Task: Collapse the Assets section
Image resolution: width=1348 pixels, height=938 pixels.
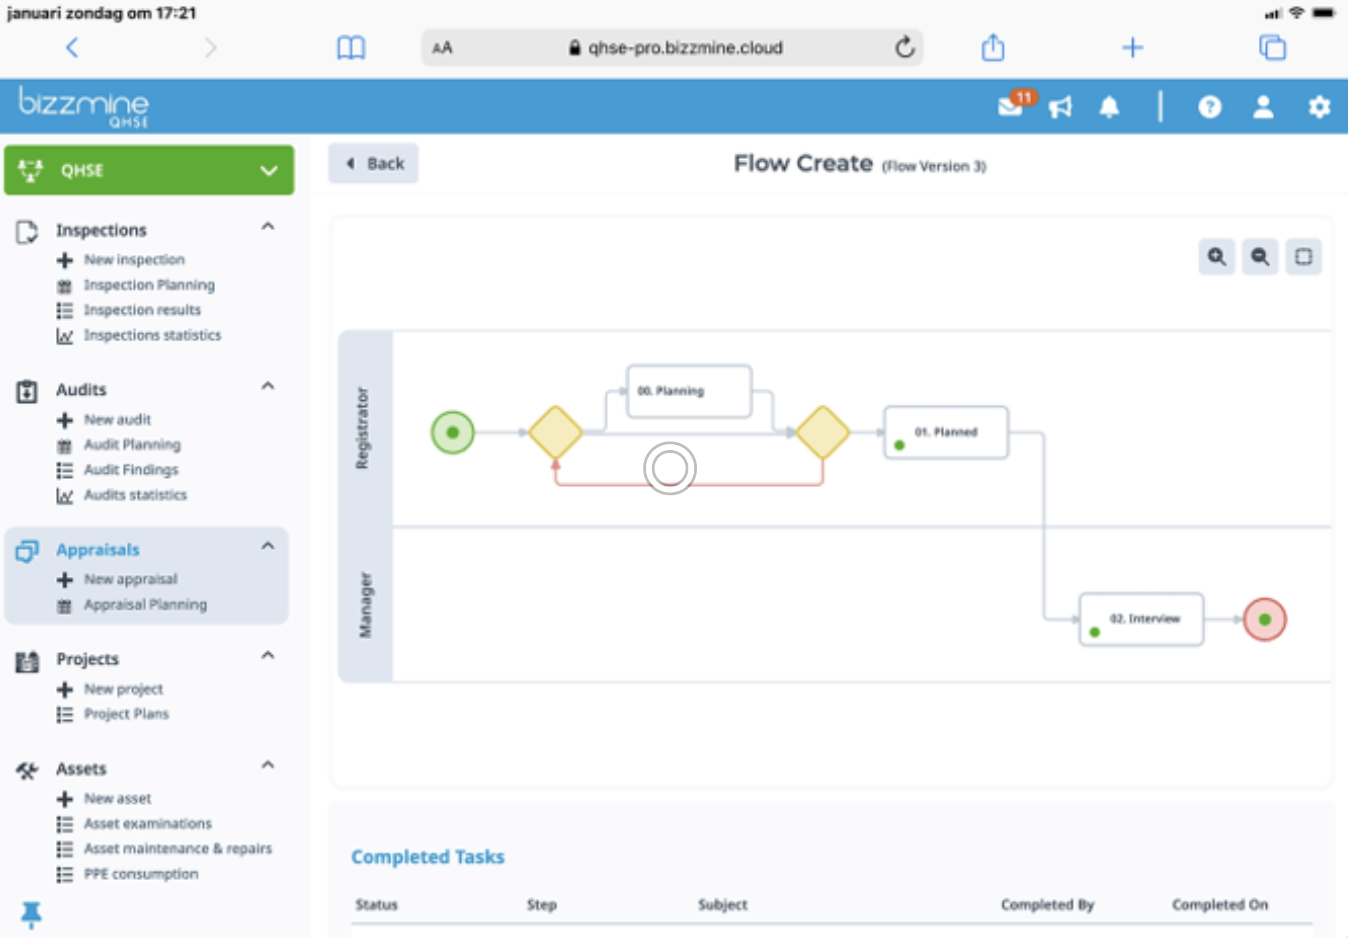Action: tap(268, 765)
